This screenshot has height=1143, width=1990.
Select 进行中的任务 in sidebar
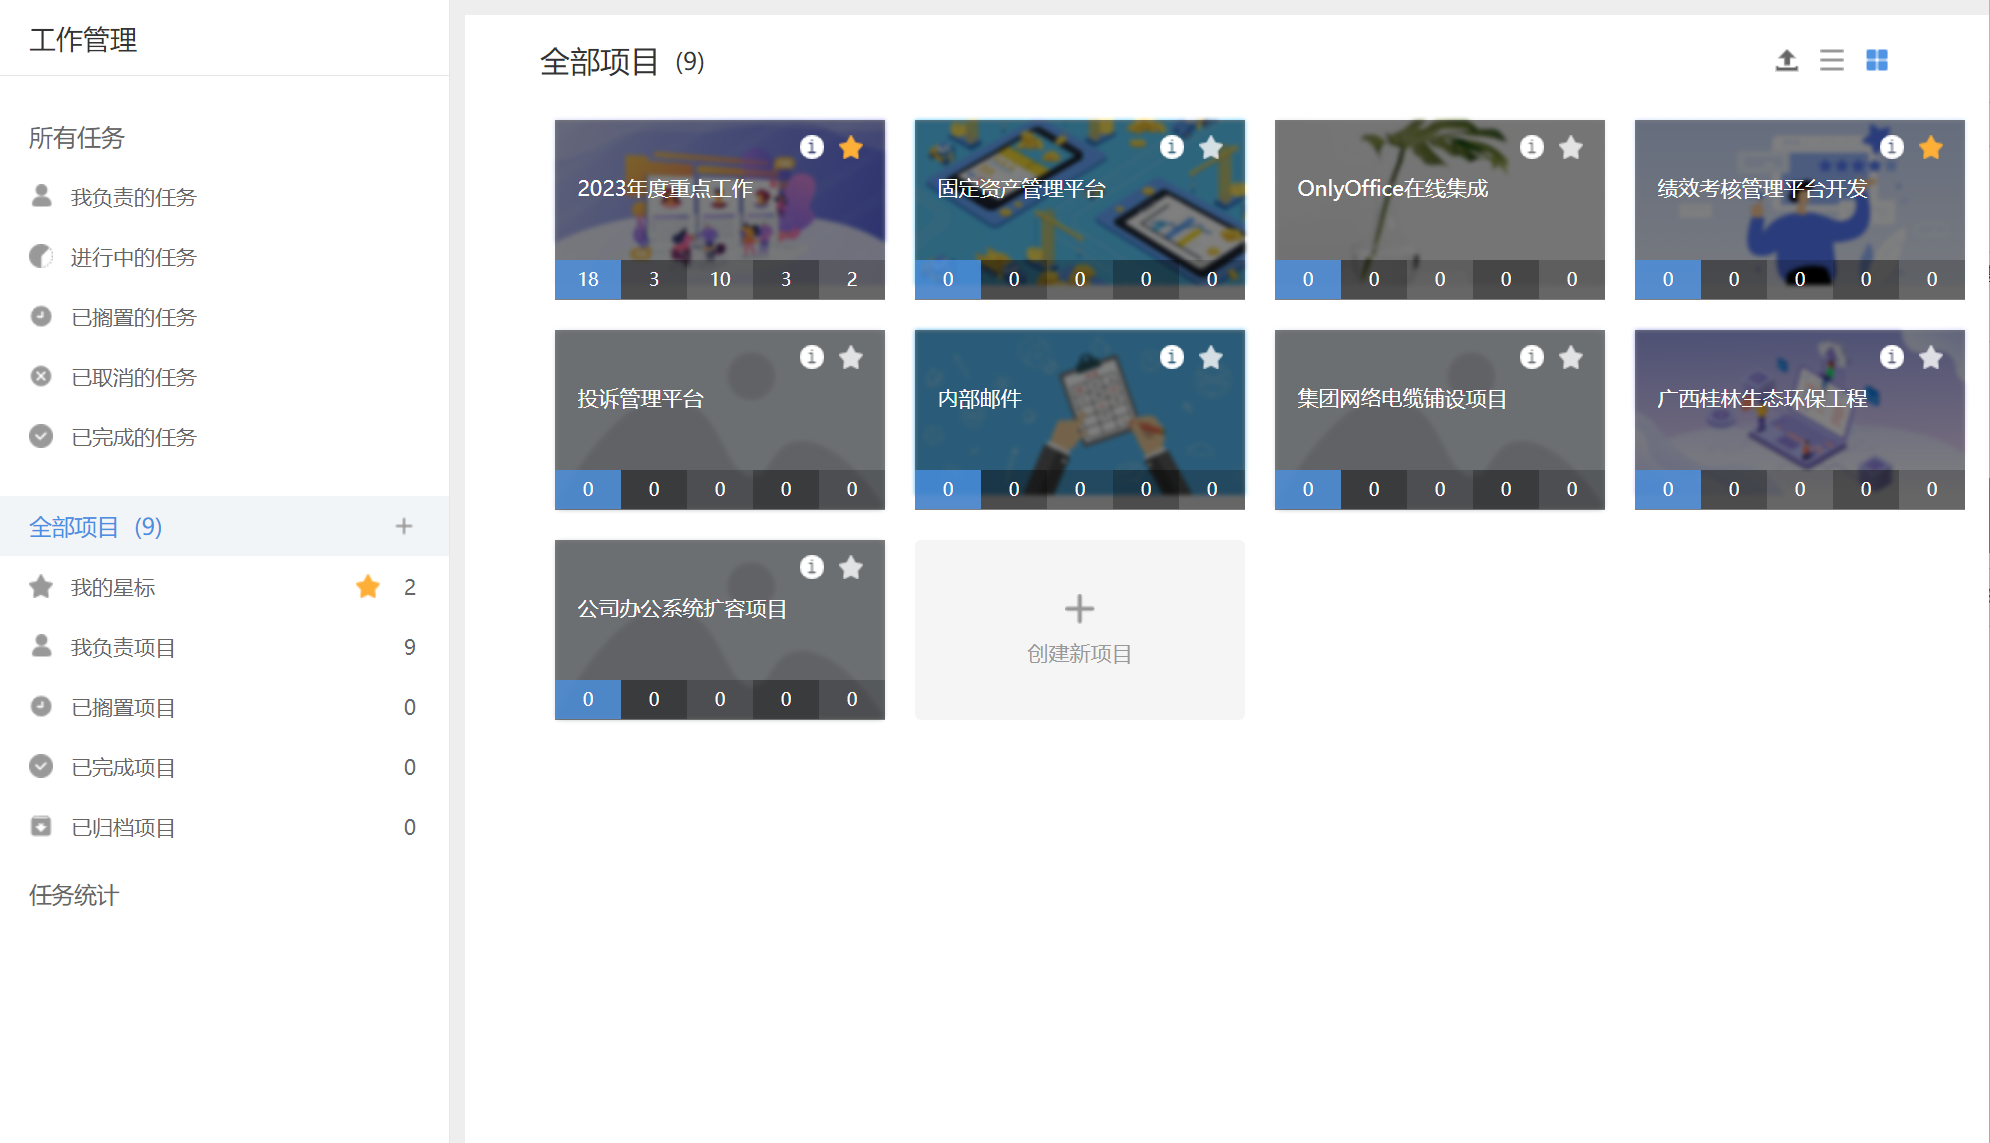click(x=133, y=258)
